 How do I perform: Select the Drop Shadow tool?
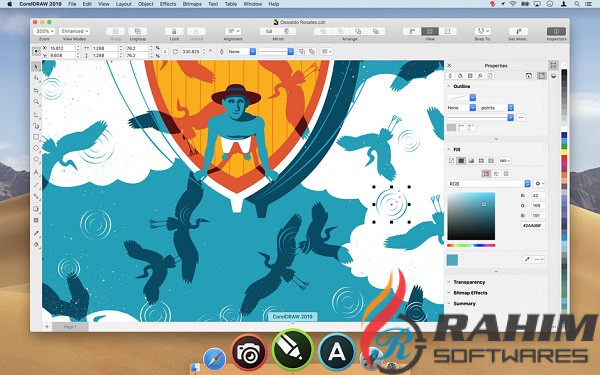point(36,209)
